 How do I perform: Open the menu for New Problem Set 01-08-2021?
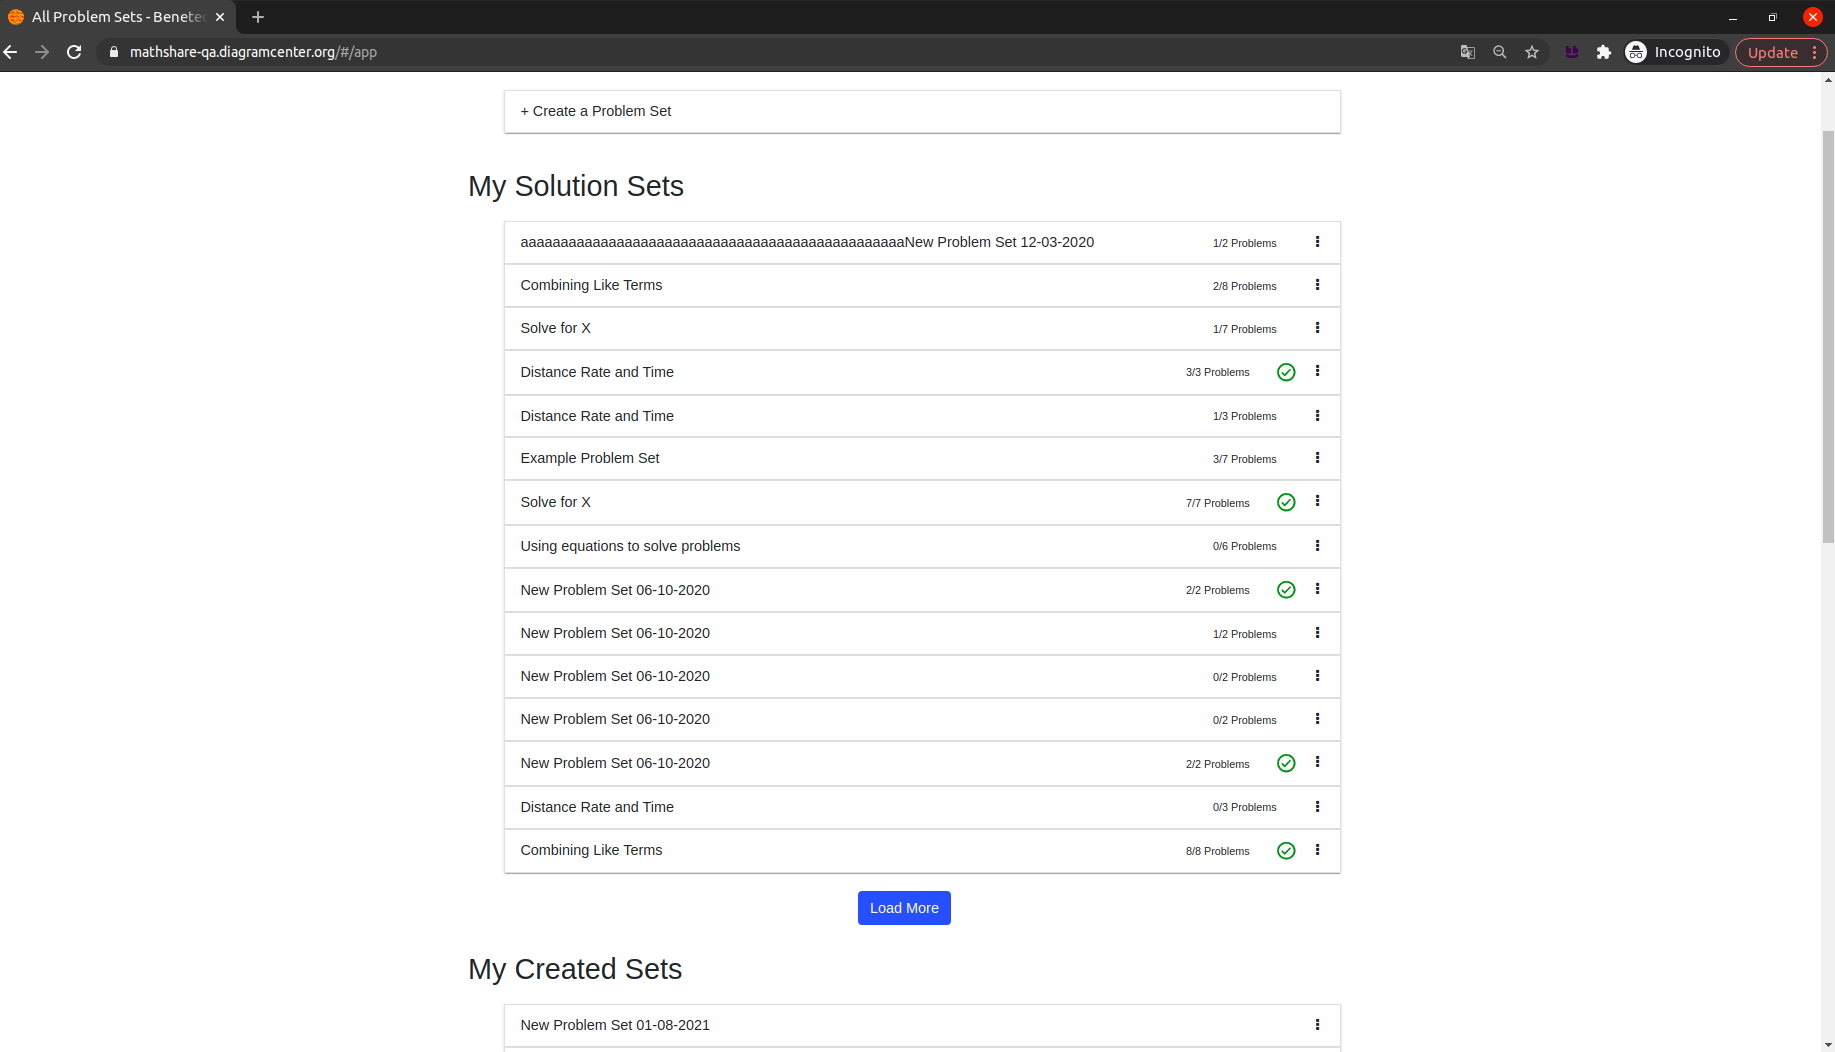1317,1025
